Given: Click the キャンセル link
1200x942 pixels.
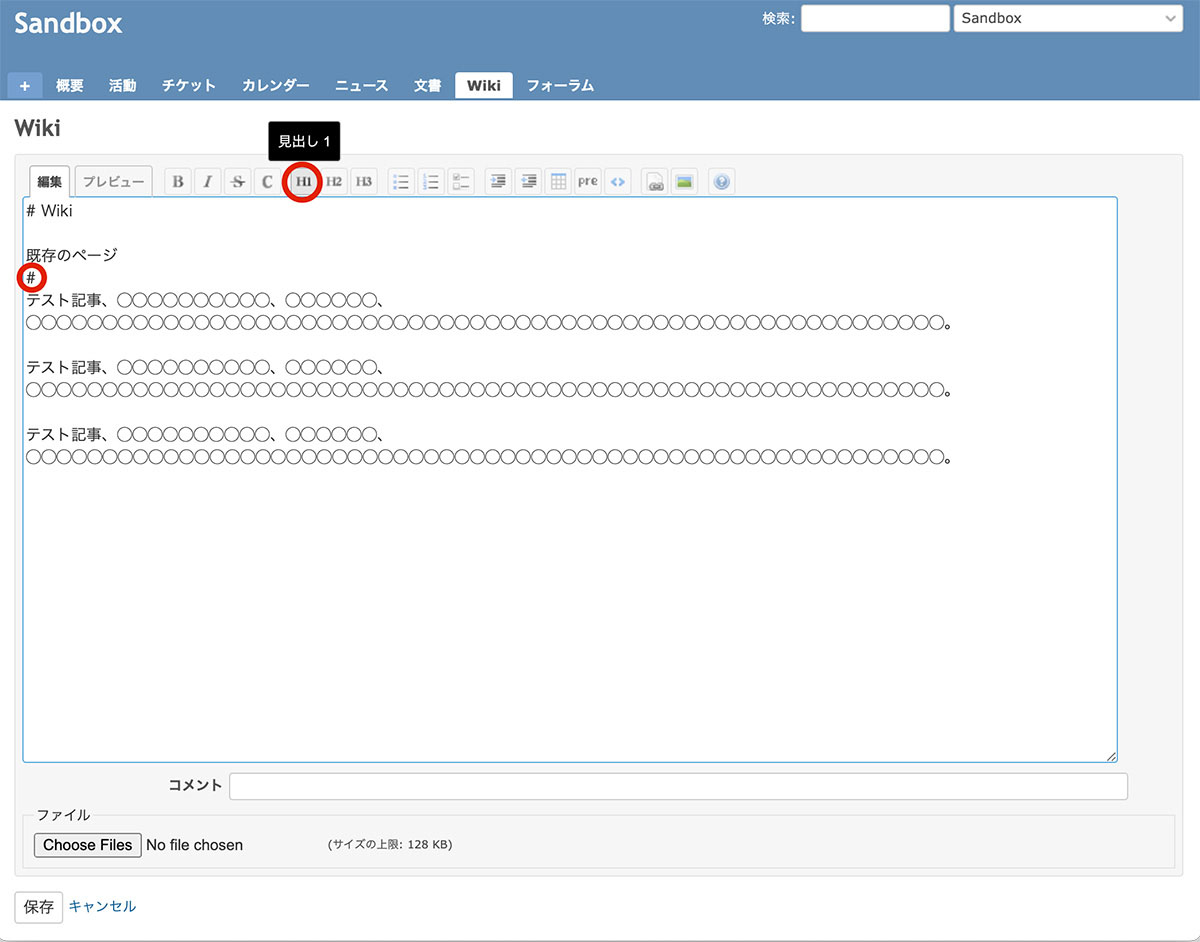Looking at the screenshot, I should click(x=102, y=907).
